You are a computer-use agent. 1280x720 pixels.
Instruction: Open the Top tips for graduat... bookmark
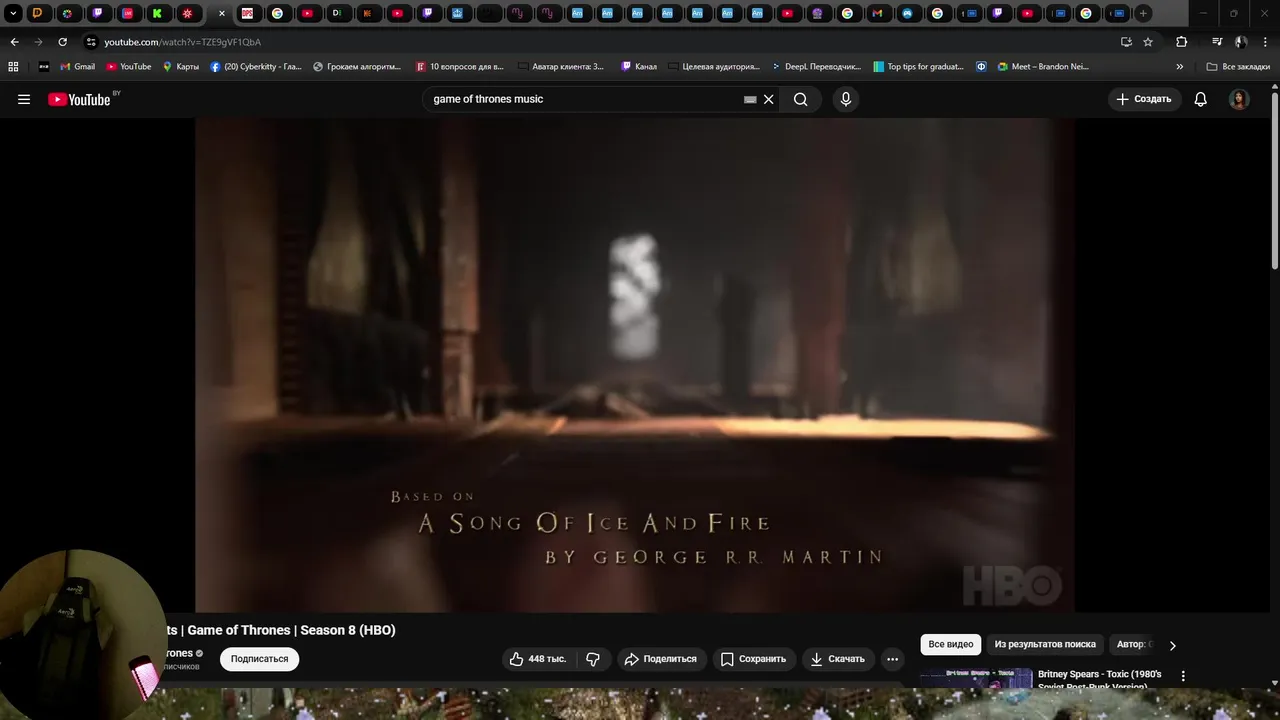[x=919, y=67]
